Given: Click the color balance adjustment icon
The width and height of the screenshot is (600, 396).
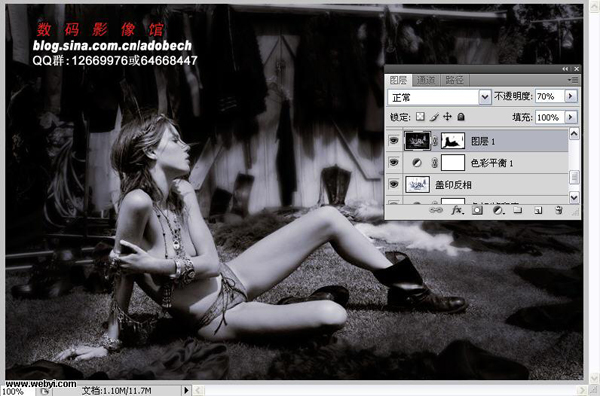Looking at the screenshot, I should click(417, 163).
